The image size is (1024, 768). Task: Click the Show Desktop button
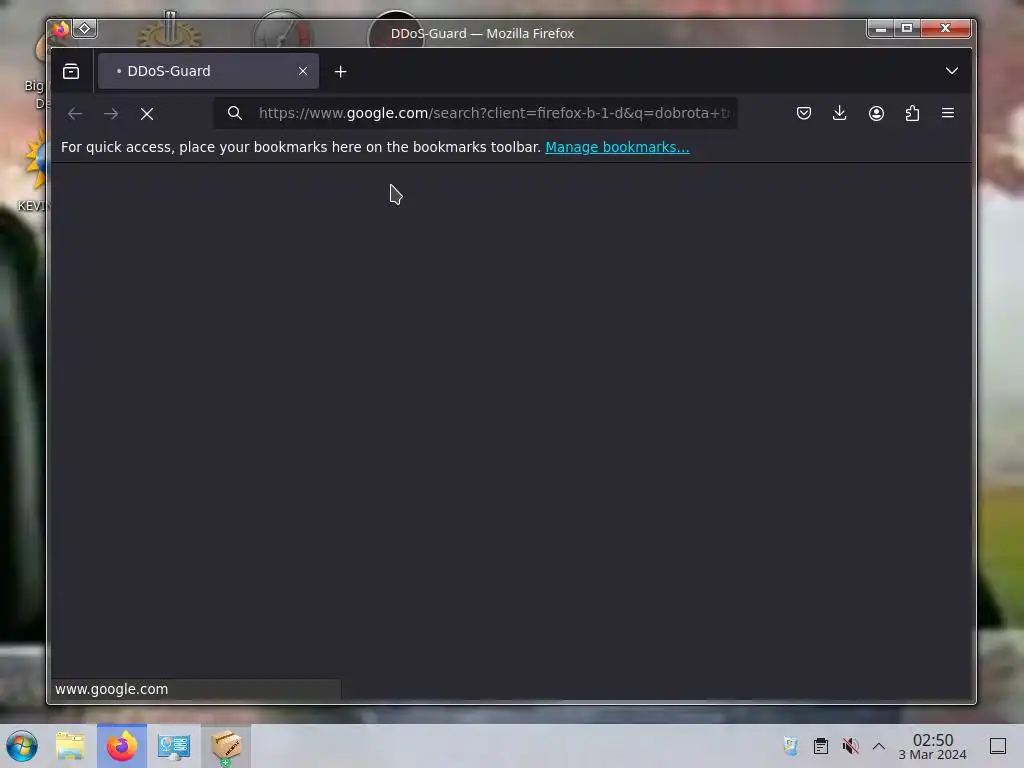998,746
